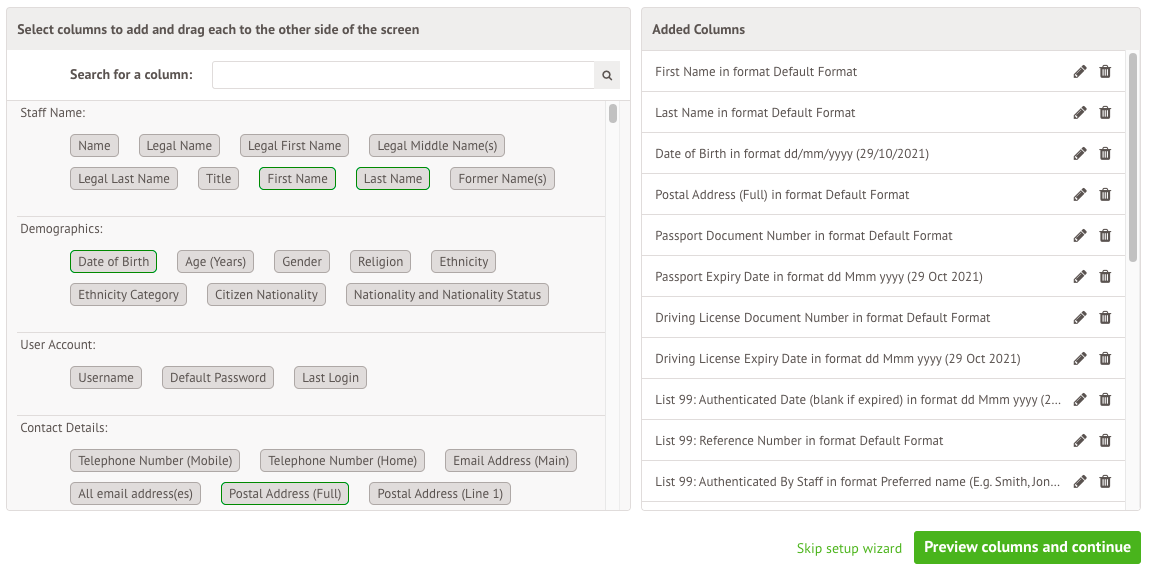Image resolution: width=1151 pixels, height=571 pixels.
Task: Trash the Driving License Expiry Date column
Action: point(1105,359)
